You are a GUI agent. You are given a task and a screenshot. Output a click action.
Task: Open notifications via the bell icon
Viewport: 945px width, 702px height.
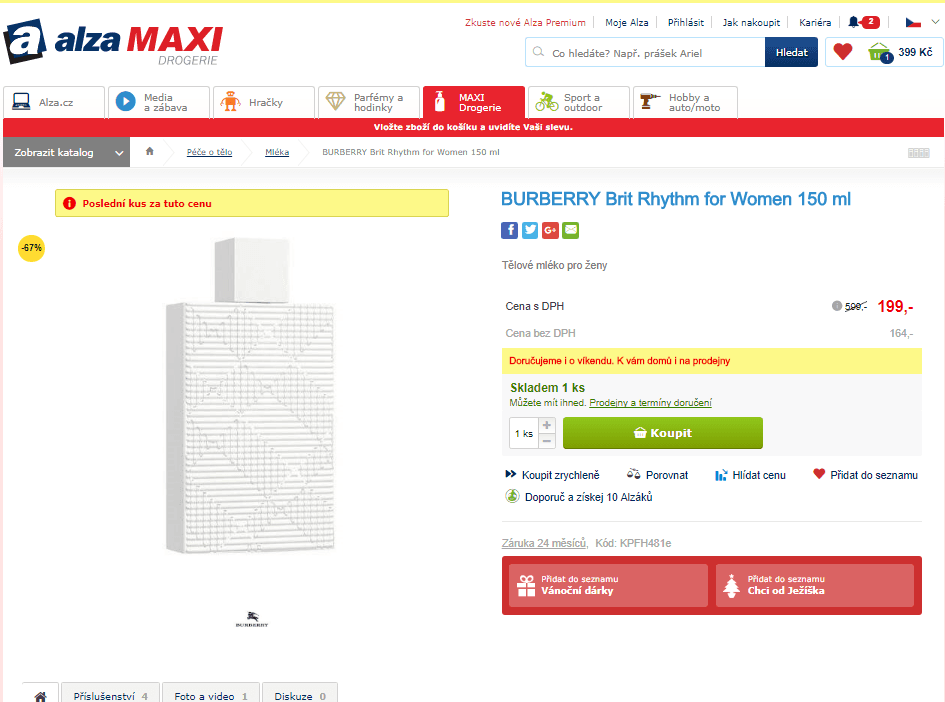pos(855,21)
